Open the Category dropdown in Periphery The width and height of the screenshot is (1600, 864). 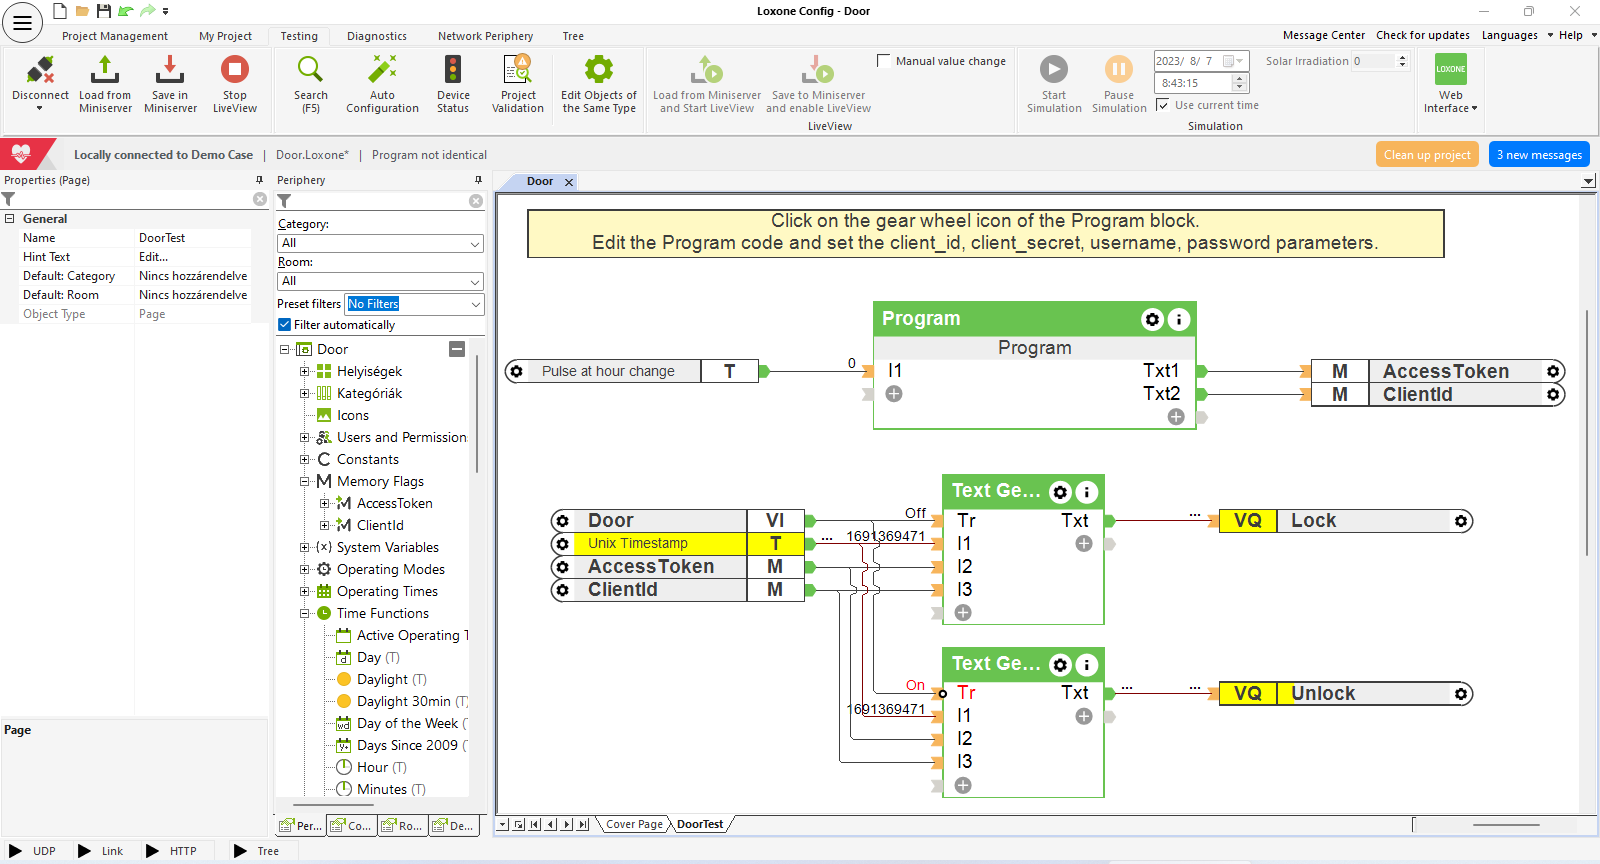pos(380,244)
